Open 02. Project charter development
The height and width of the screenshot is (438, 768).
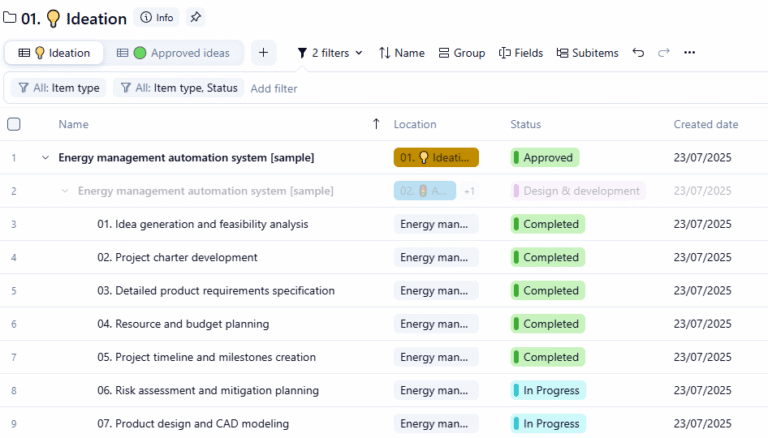coord(177,258)
